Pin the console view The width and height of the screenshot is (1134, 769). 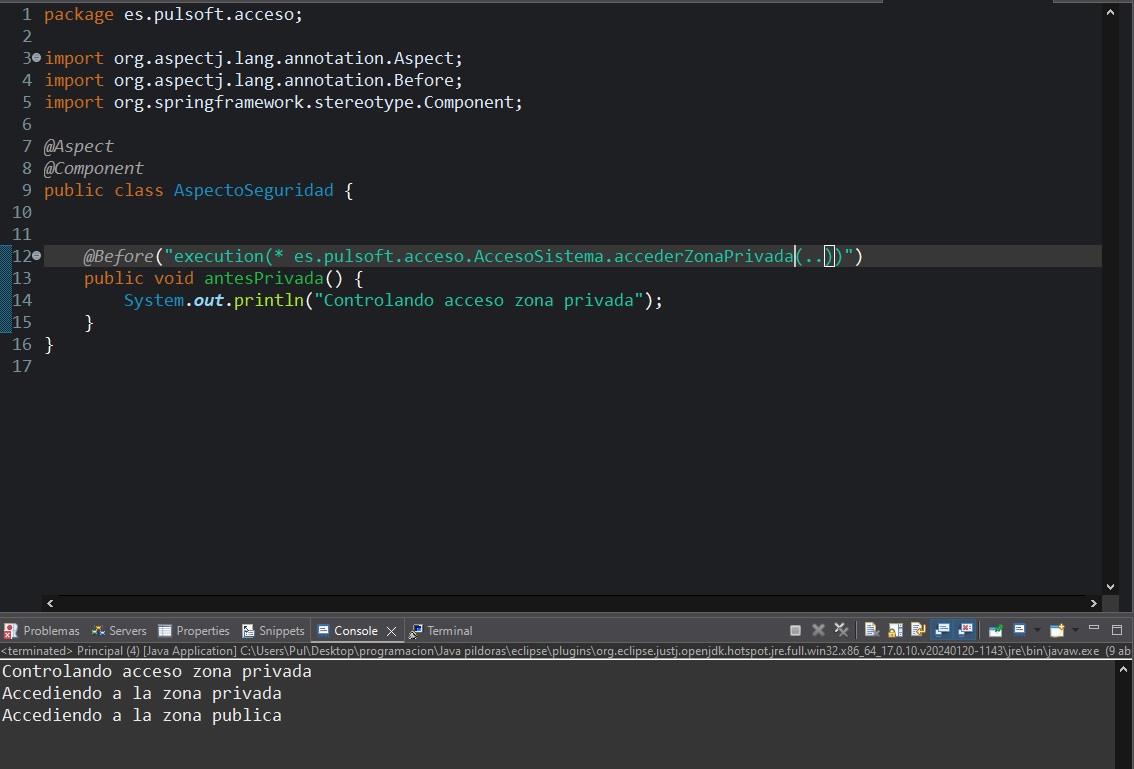click(x=995, y=631)
